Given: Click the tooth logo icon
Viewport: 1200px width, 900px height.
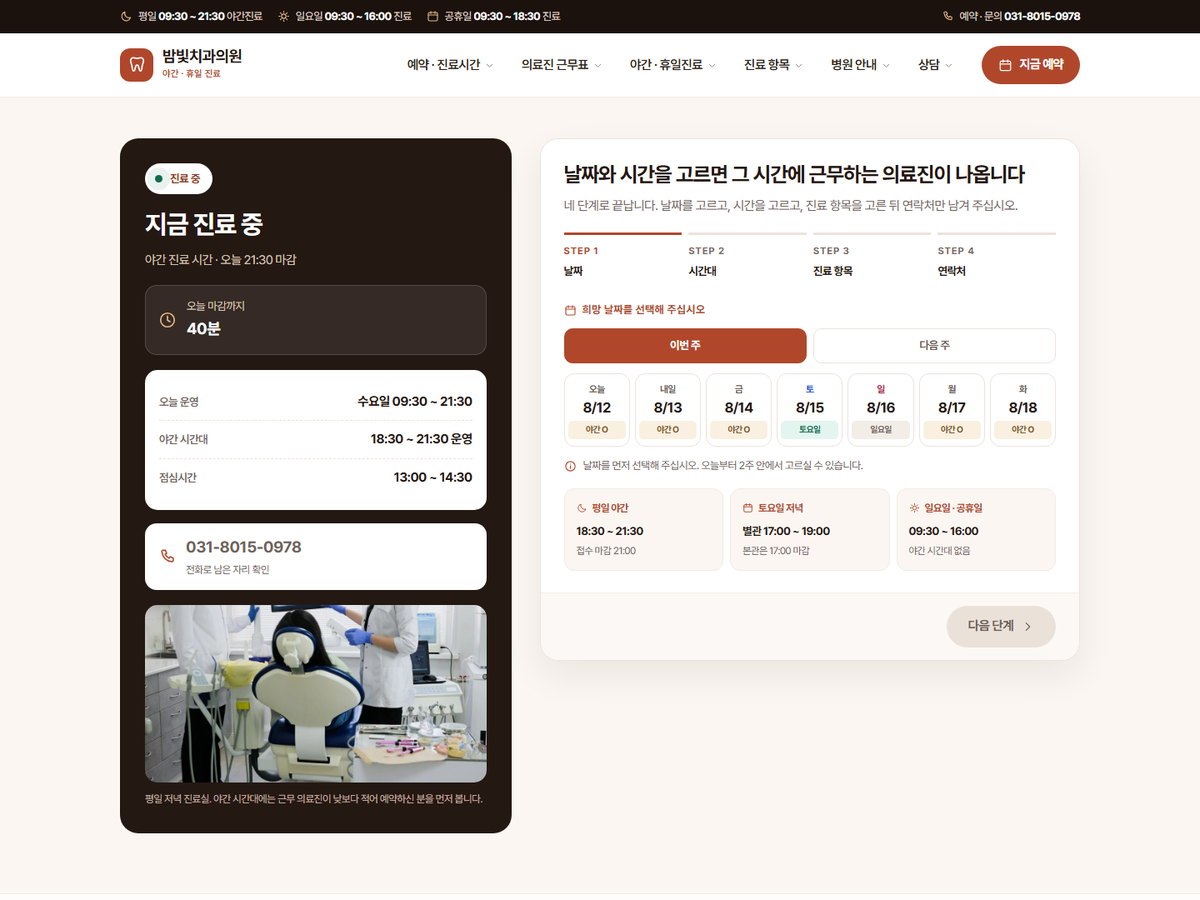Looking at the screenshot, I should pyautogui.click(x=136, y=65).
